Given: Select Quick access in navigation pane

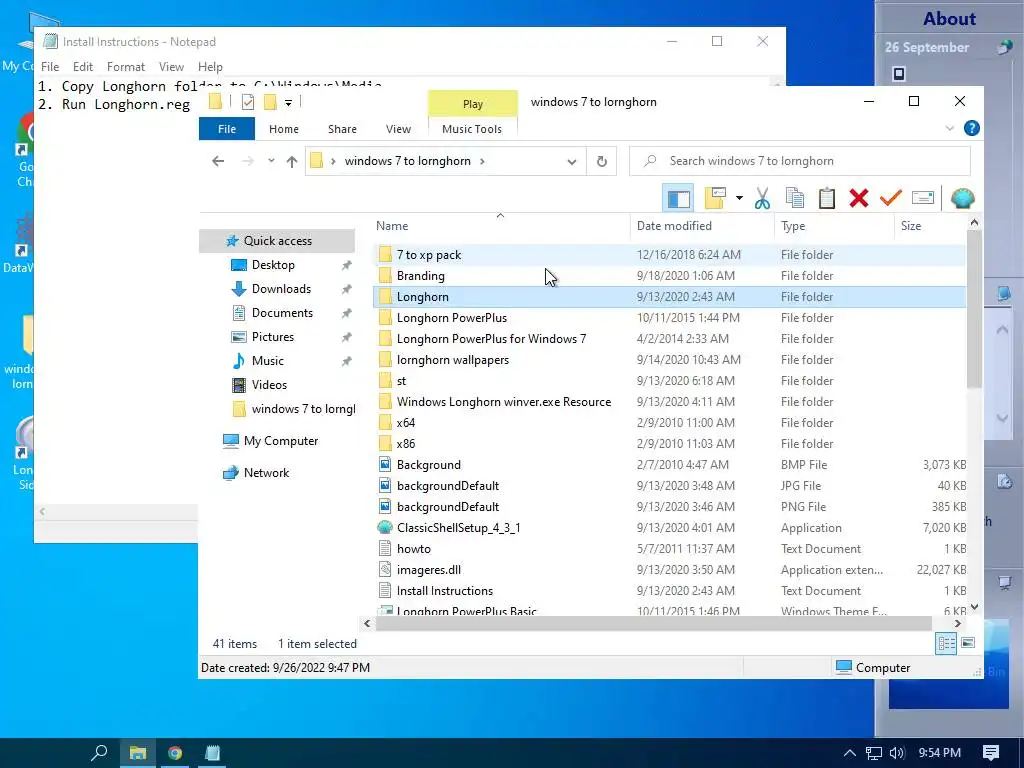Looking at the screenshot, I should pos(278,241).
